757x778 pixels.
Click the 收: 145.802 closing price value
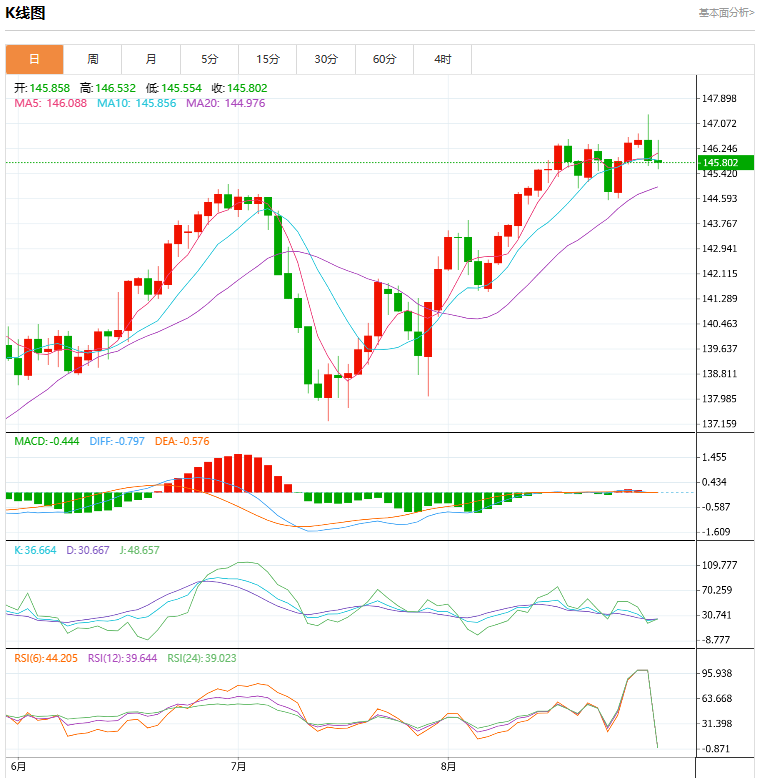[240, 88]
